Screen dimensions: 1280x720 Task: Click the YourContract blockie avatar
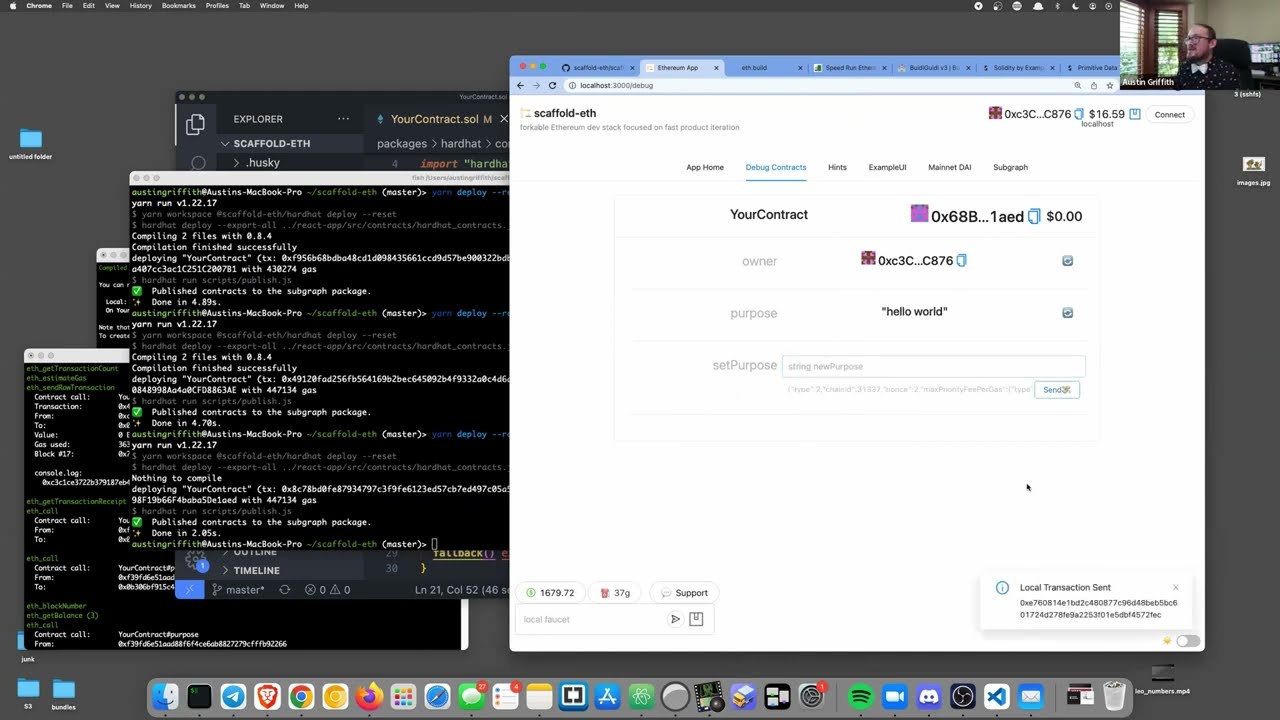pyautogui.click(x=919, y=214)
